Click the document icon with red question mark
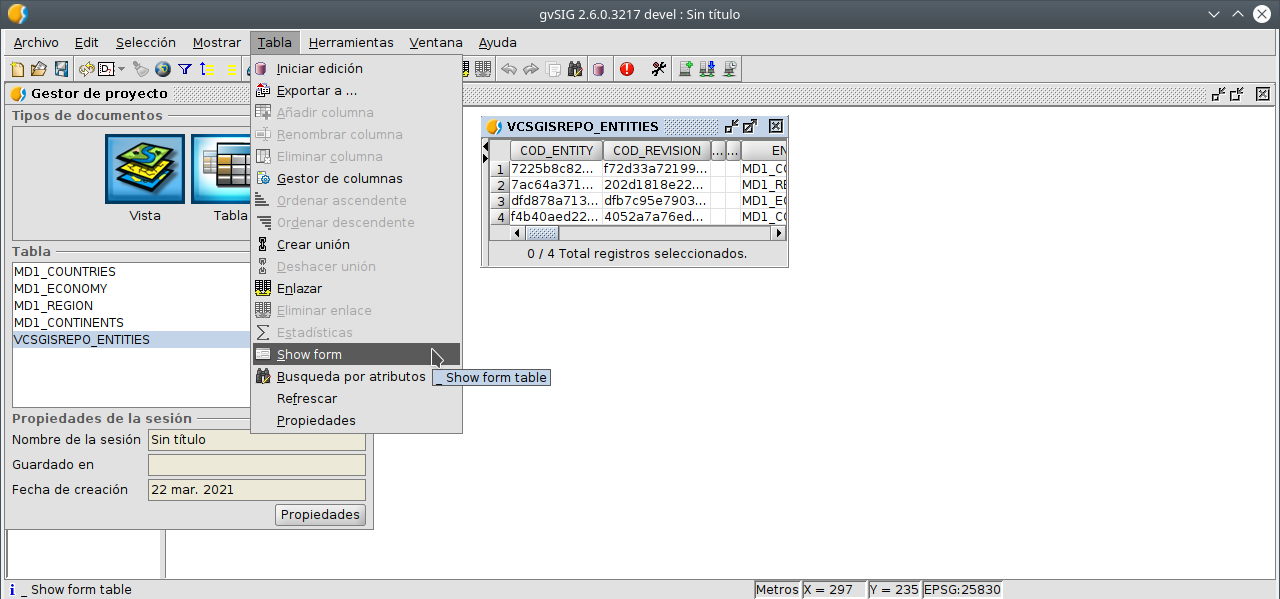 click(x=106, y=69)
